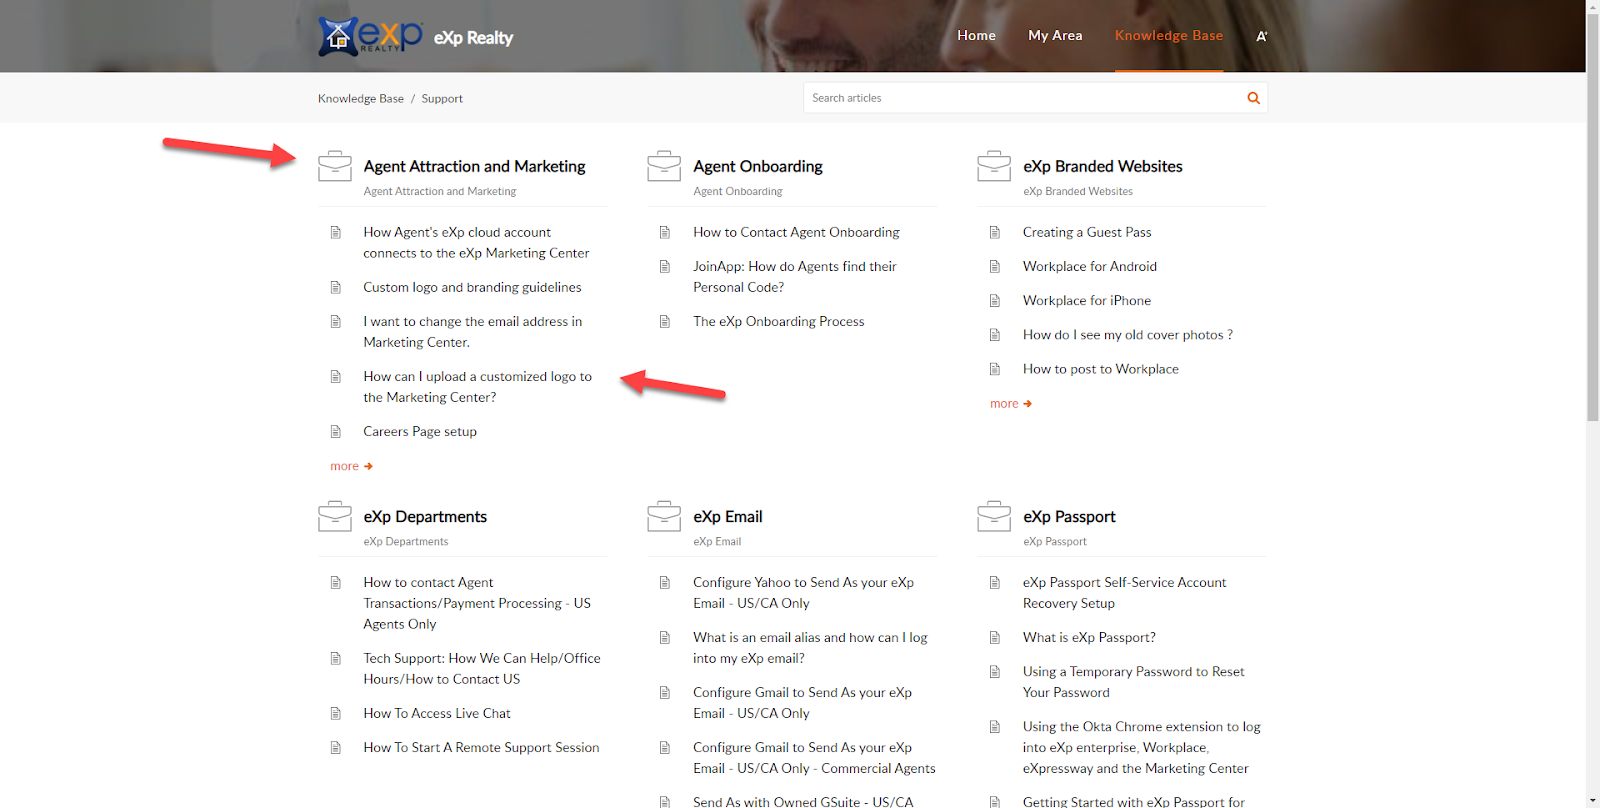Click document icon beside How do I see my old cover photos
The height and width of the screenshot is (808, 1600).
point(995,335)
